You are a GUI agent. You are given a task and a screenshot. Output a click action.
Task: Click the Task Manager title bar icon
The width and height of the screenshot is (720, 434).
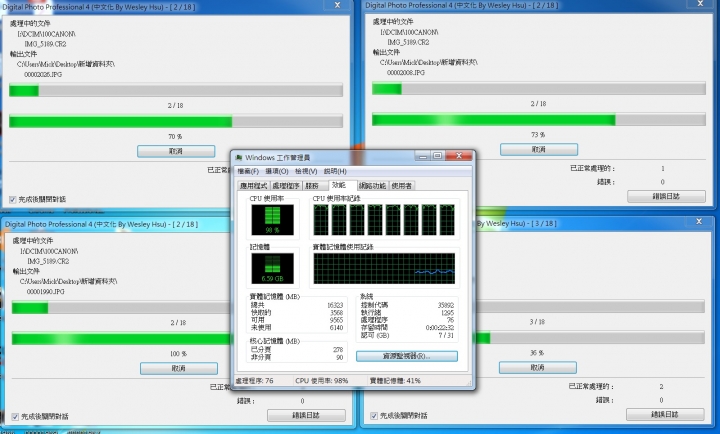(x=239, y=158)
